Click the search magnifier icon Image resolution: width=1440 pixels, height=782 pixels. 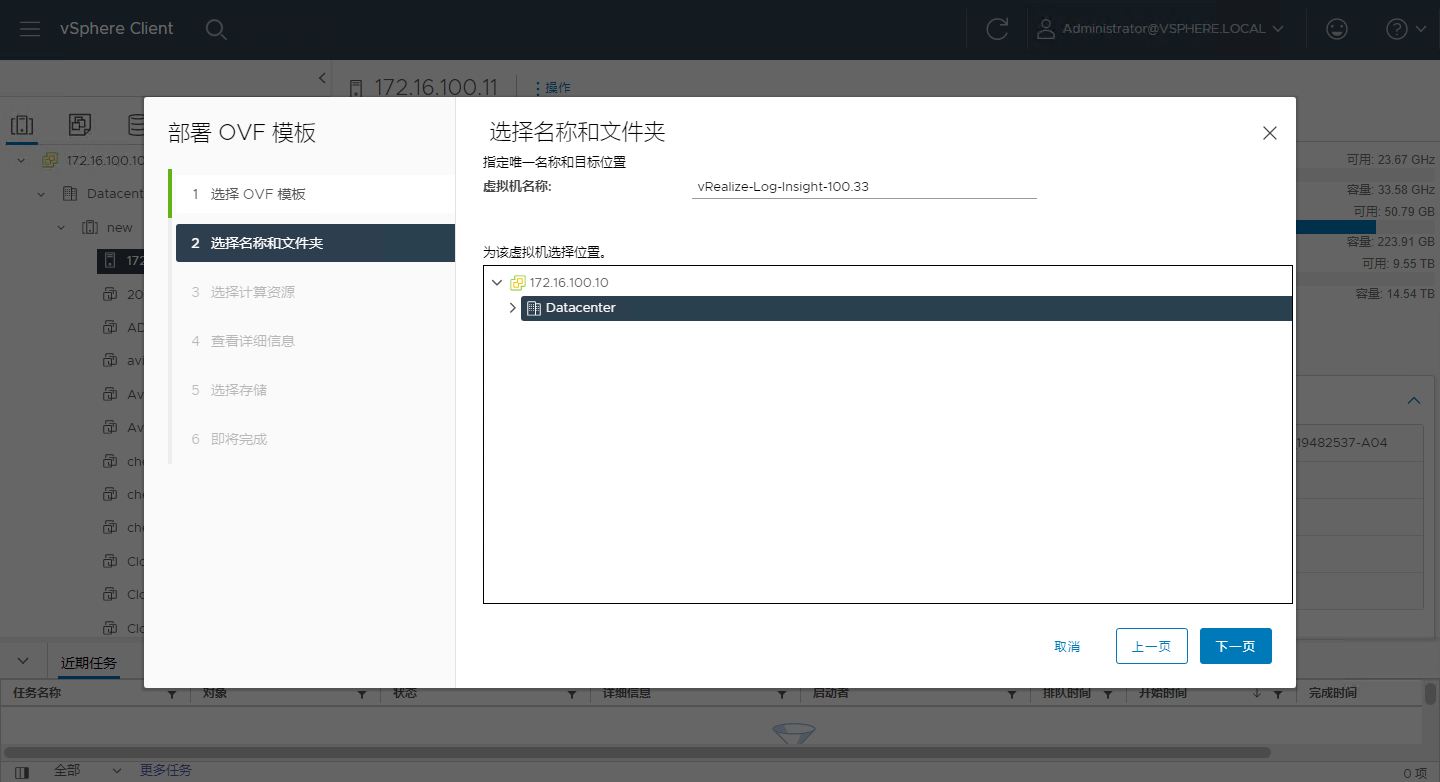(216, 29)
